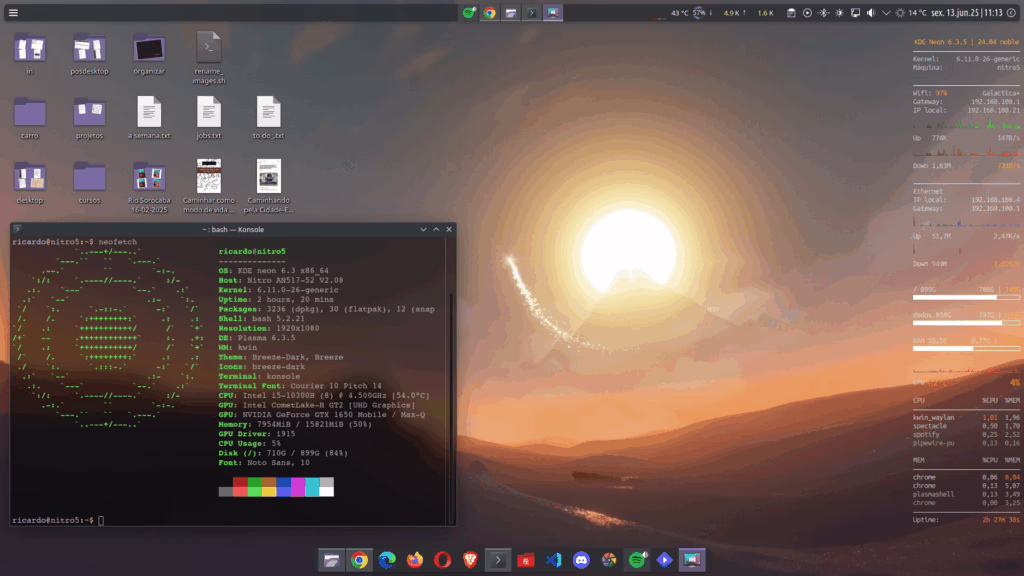Open the Dolphin file manager in the dock
The image size is (1024, 576).
[332, 560]
